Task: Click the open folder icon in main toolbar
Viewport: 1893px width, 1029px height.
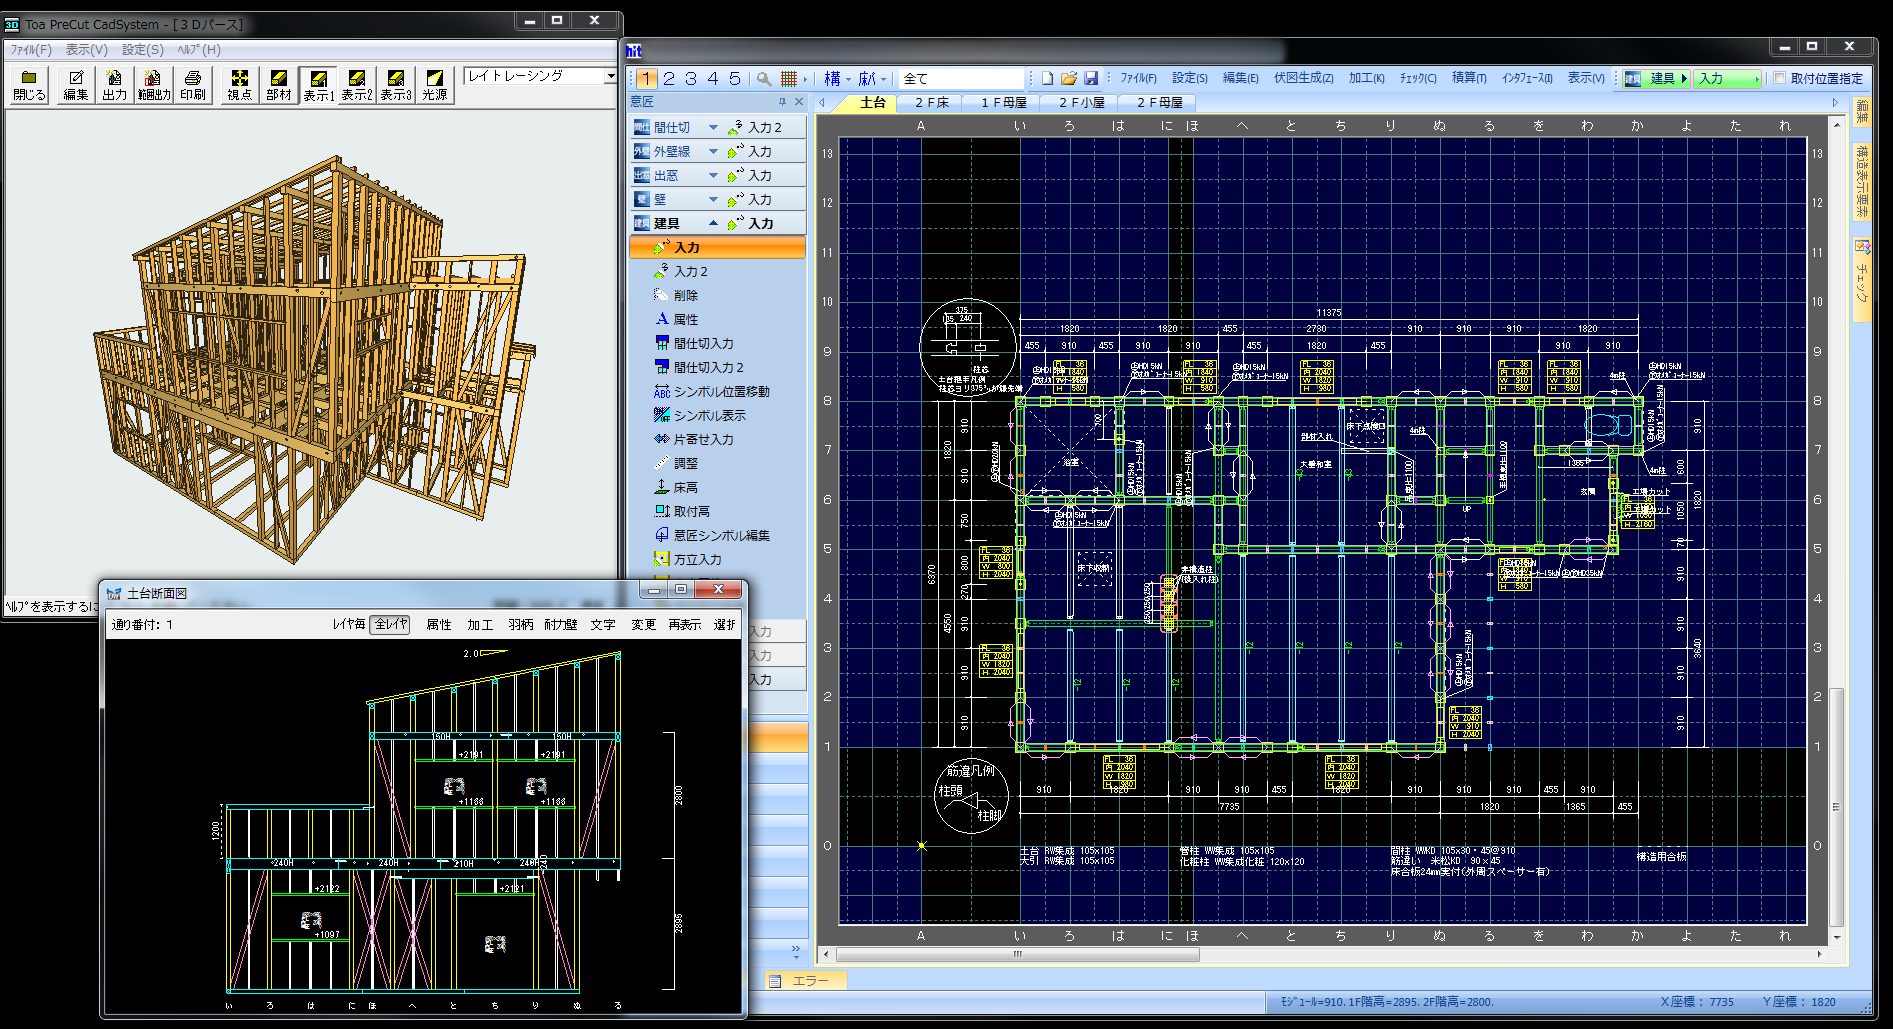Action: [1069, 78]
